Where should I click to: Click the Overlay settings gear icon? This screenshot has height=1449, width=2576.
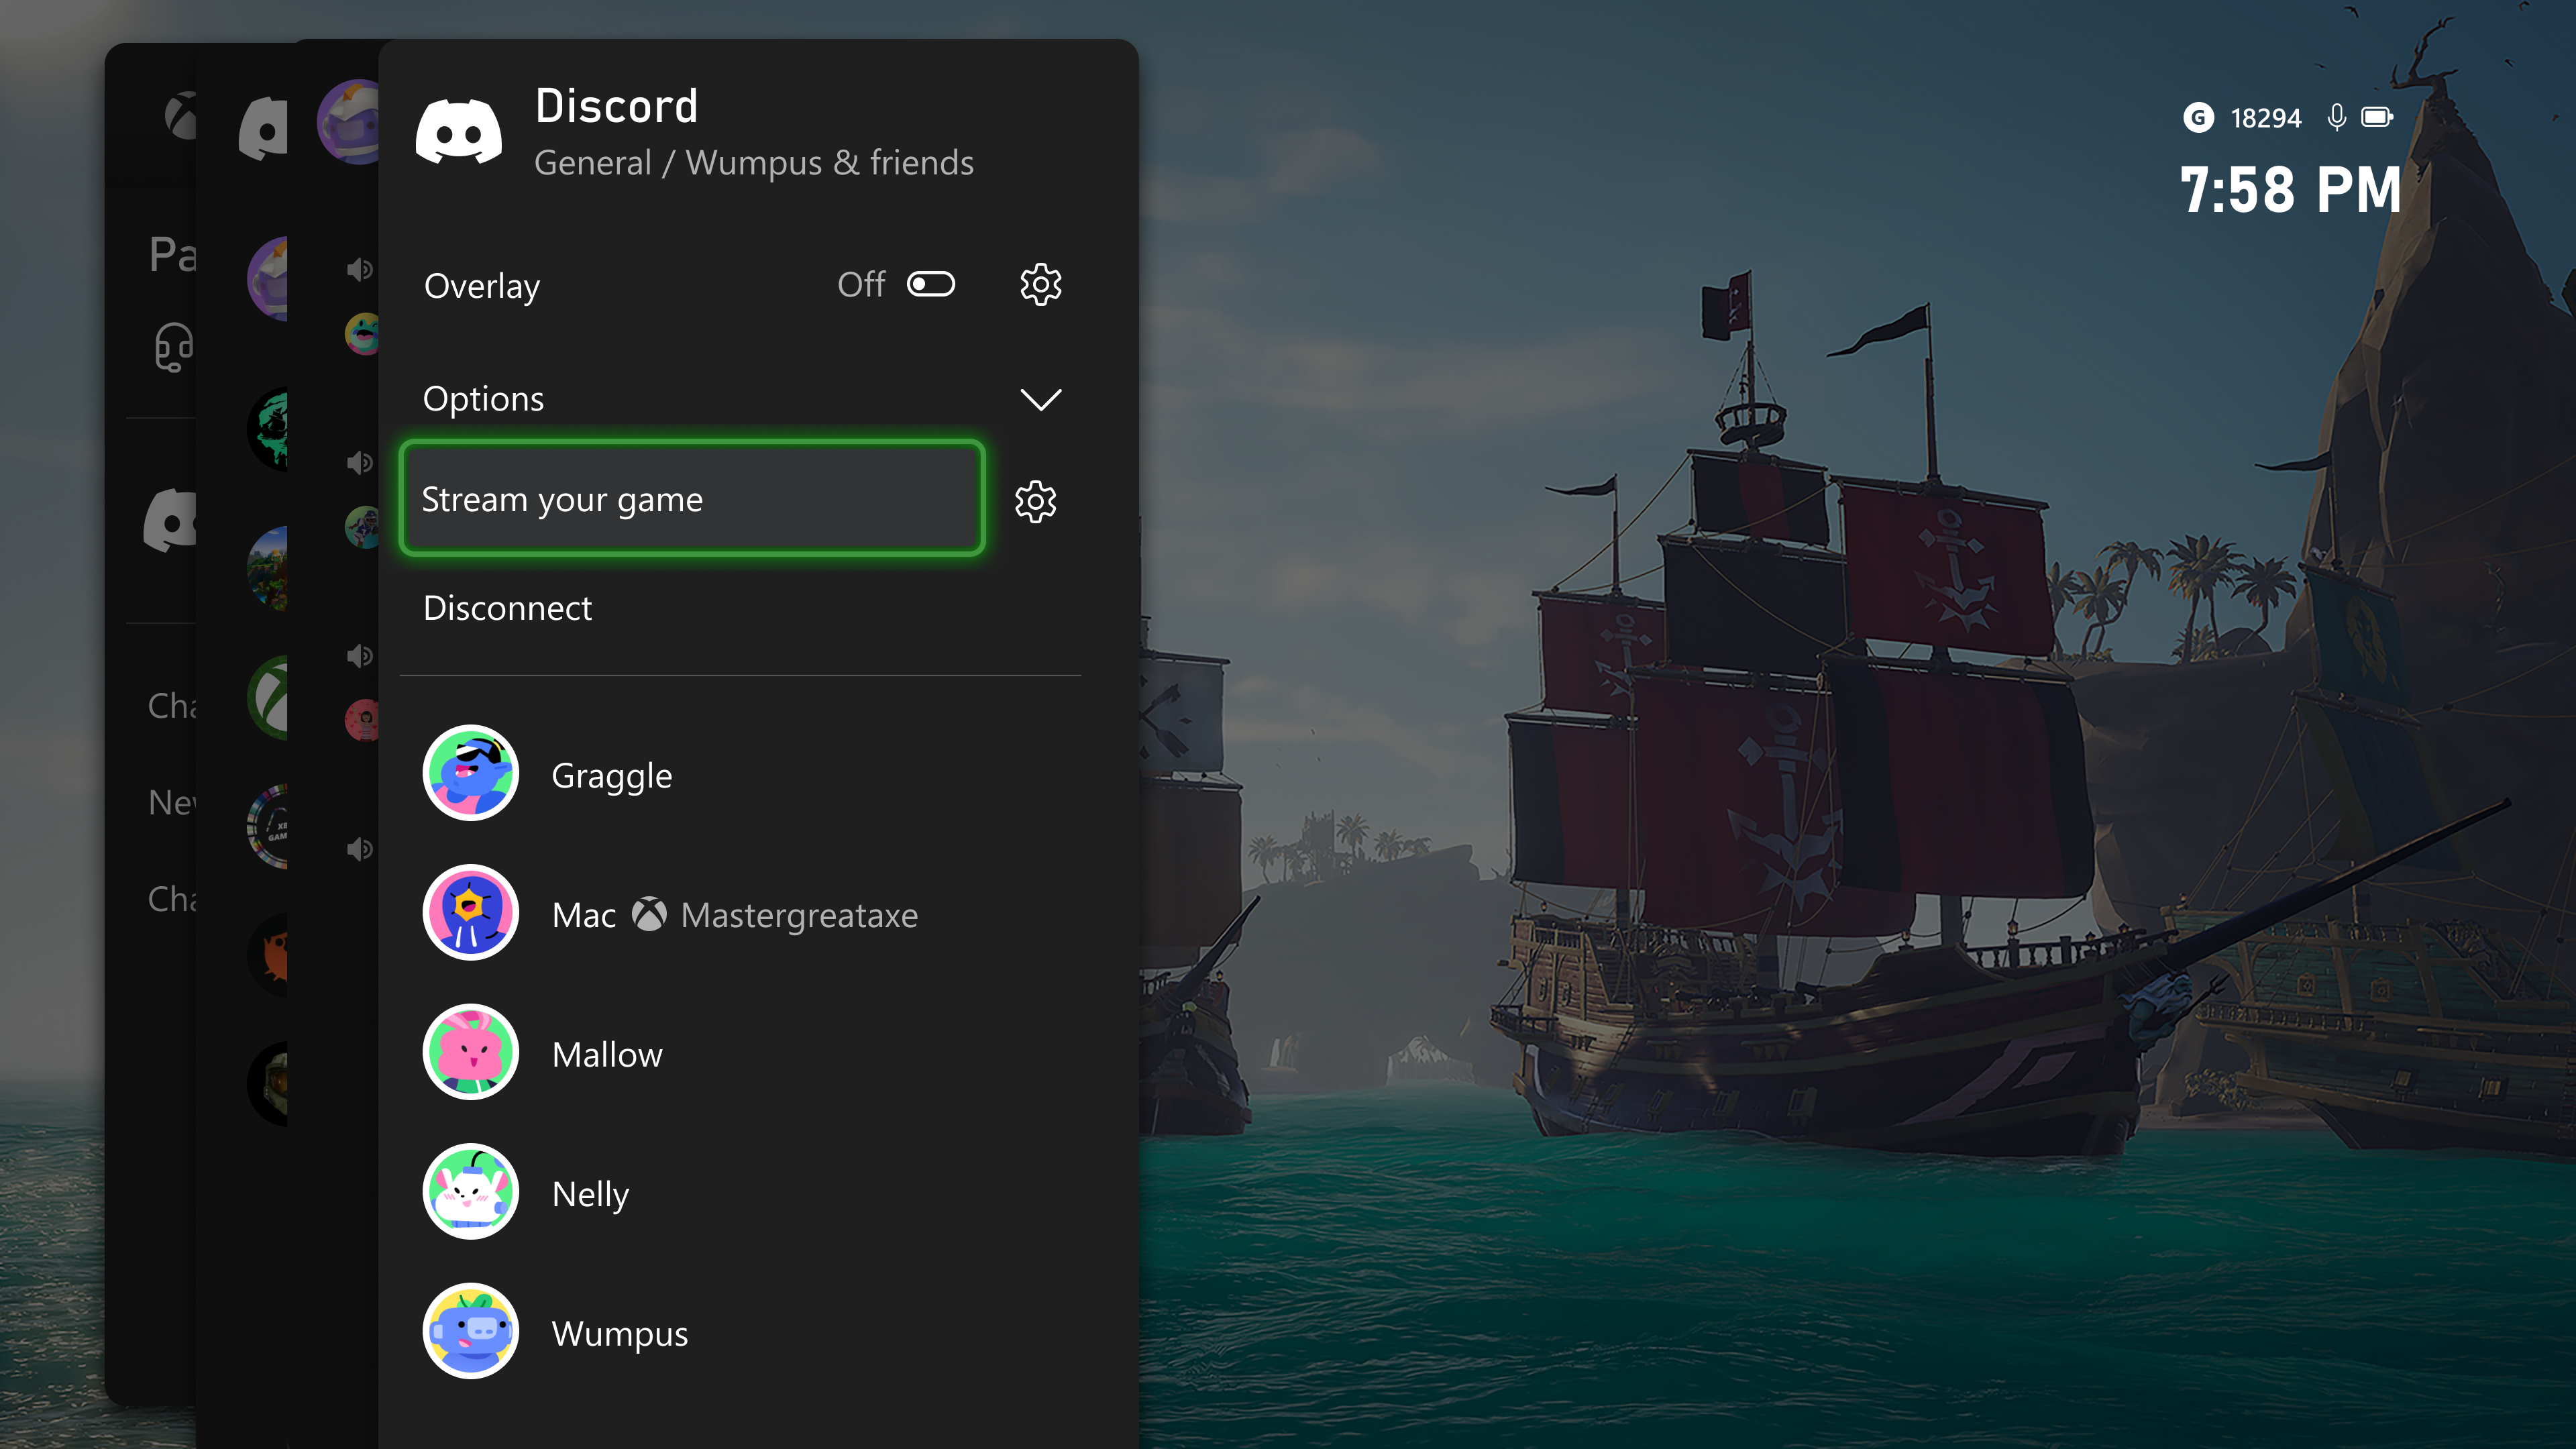point(1040,285)
